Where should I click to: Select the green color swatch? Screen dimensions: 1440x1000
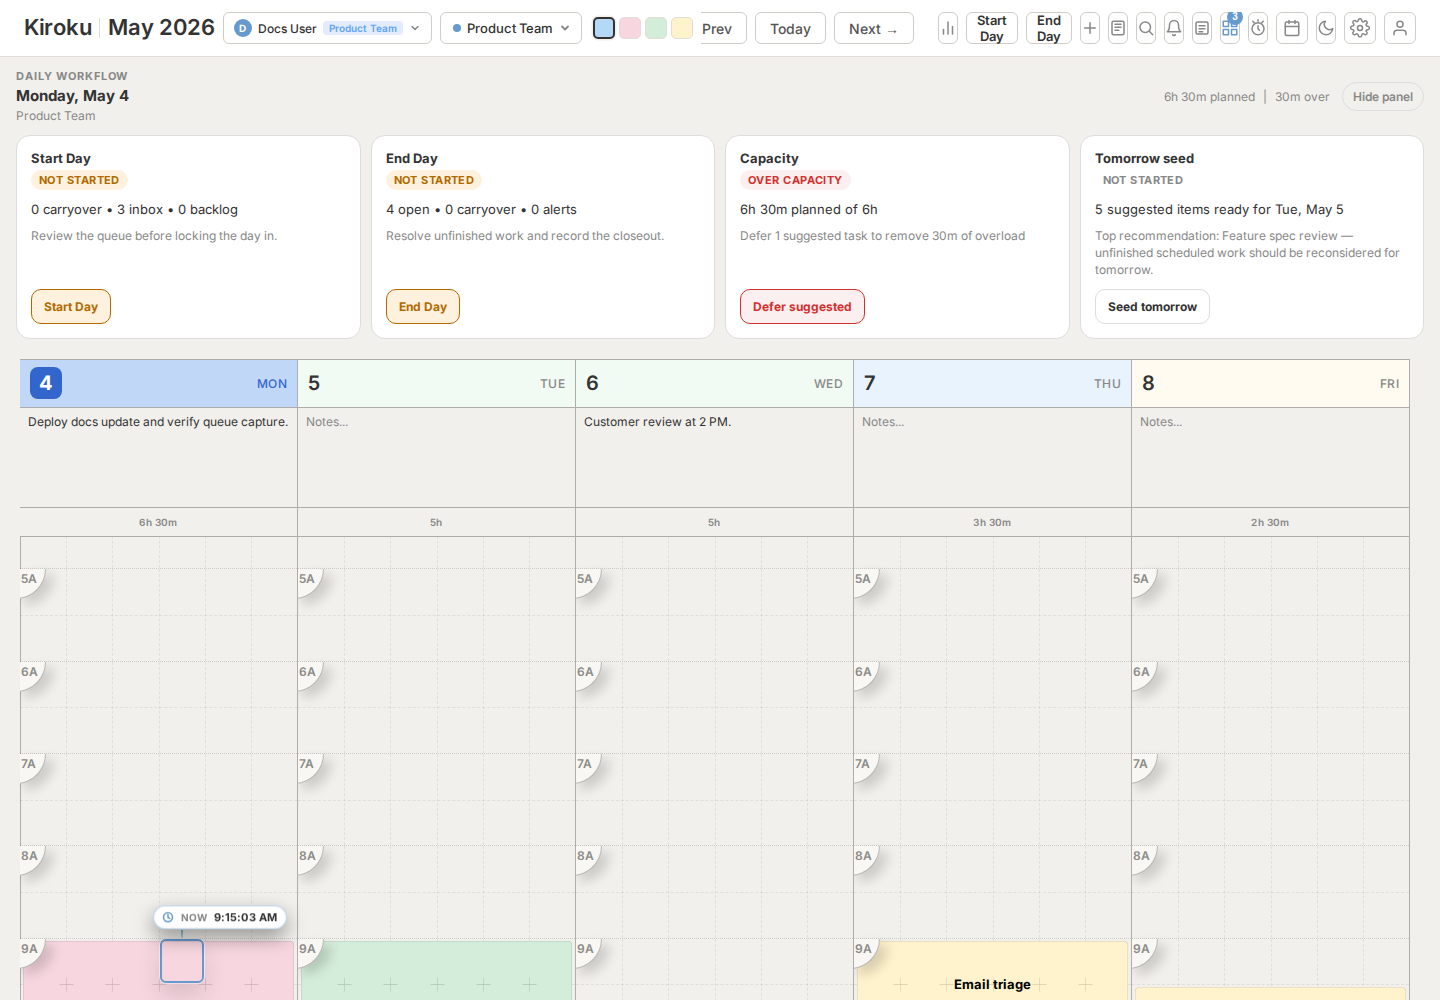click(x=656, y=28)
